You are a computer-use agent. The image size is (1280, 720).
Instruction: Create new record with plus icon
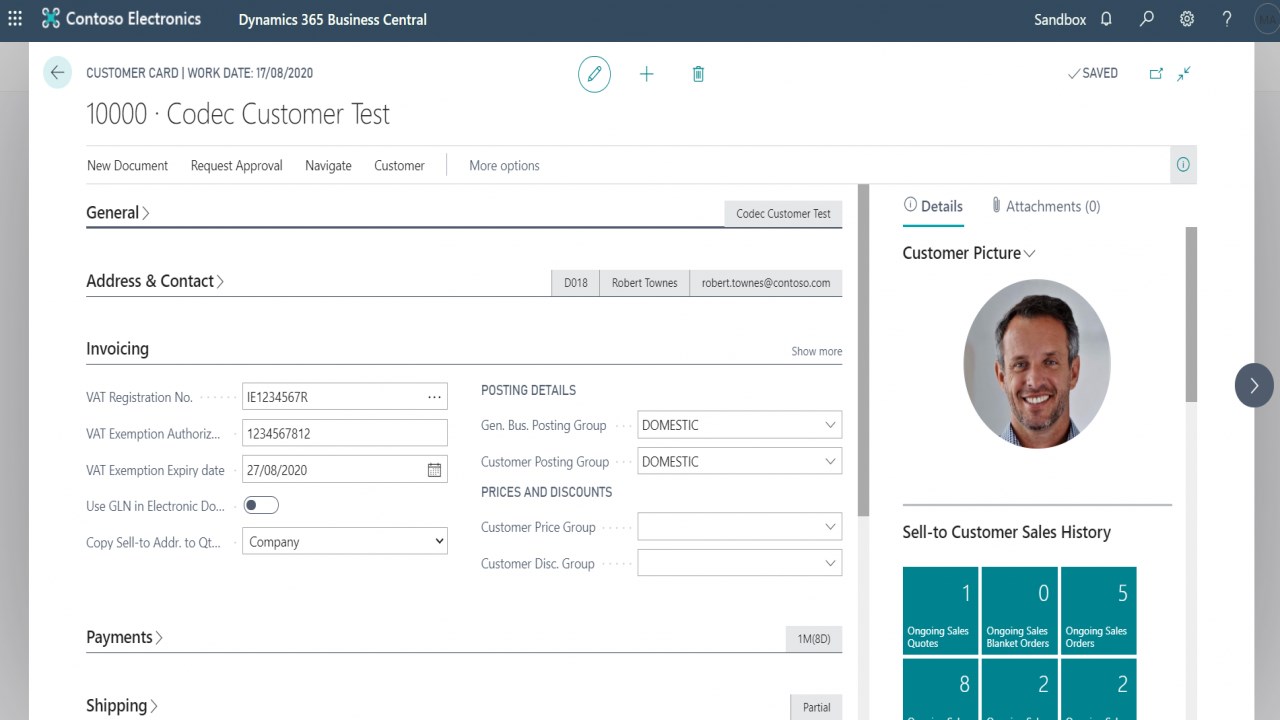click(x=646, y=74)
